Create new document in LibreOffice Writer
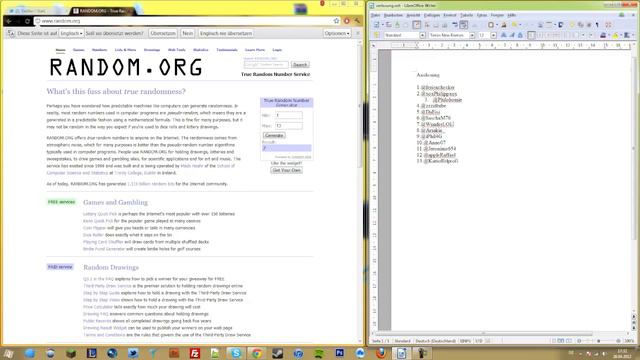 click(x=376, y=25)
